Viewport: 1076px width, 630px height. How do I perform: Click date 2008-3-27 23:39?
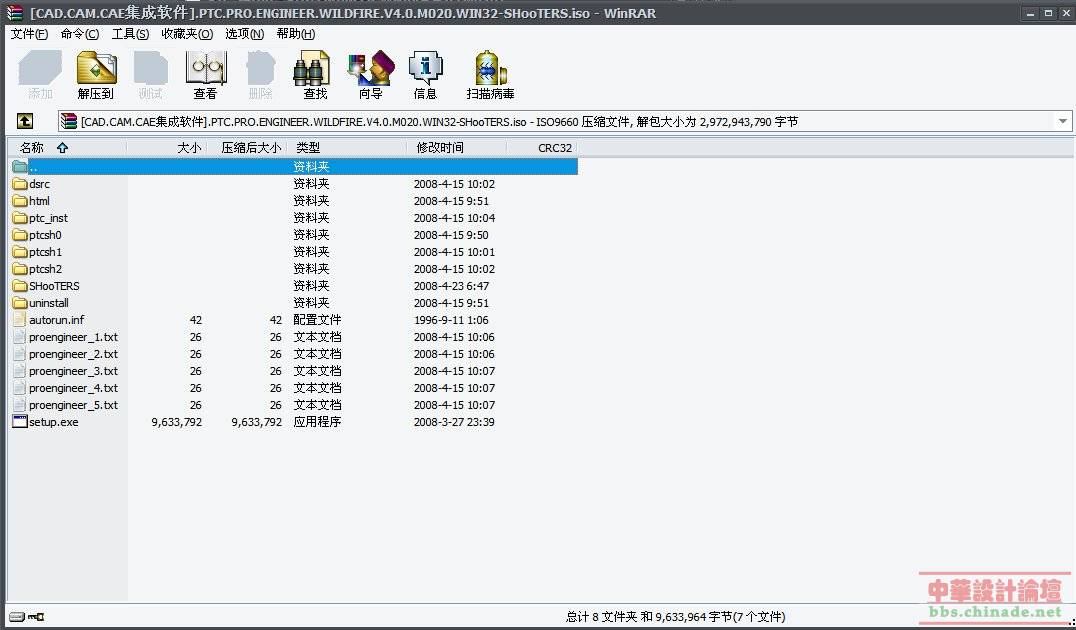(454, 422)
